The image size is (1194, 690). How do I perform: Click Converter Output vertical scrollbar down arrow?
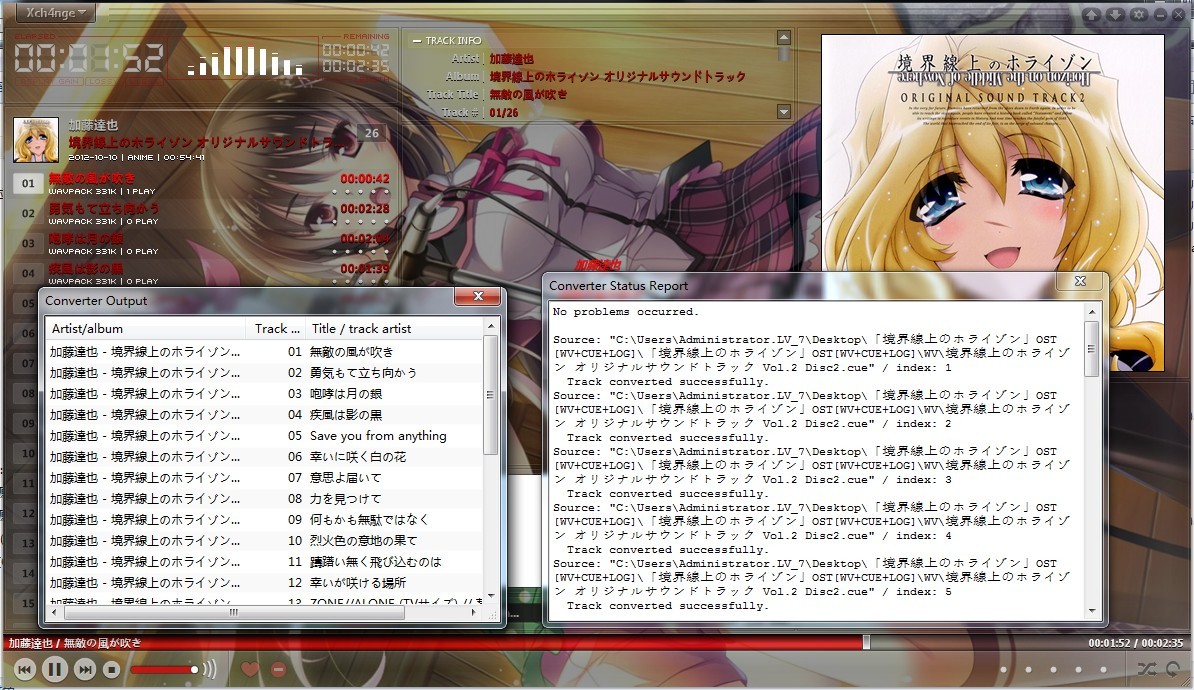click(x=490, y=596)
